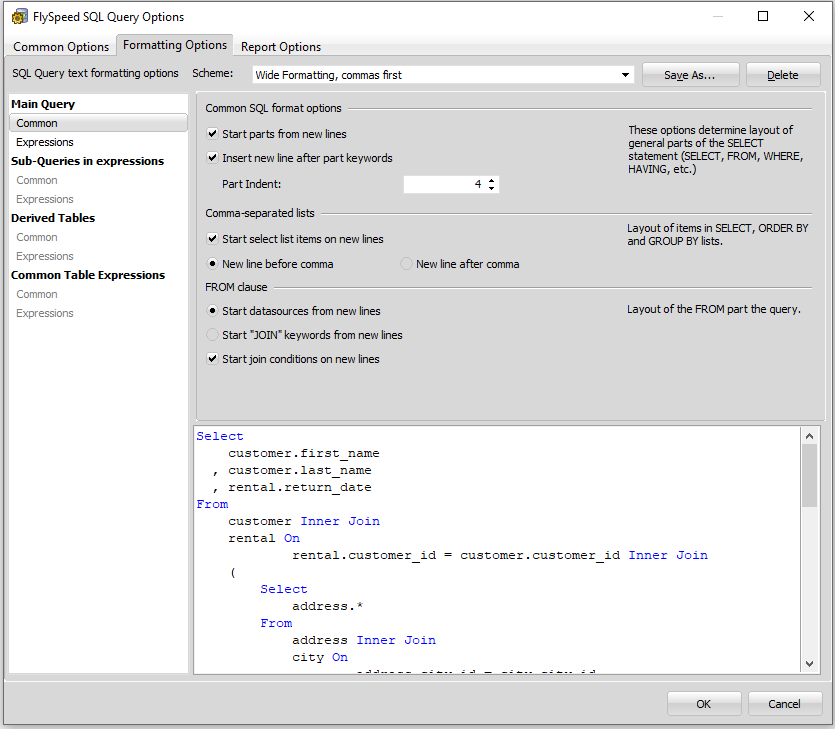Disable 'Start parts from new lines'

pos(212,134)
